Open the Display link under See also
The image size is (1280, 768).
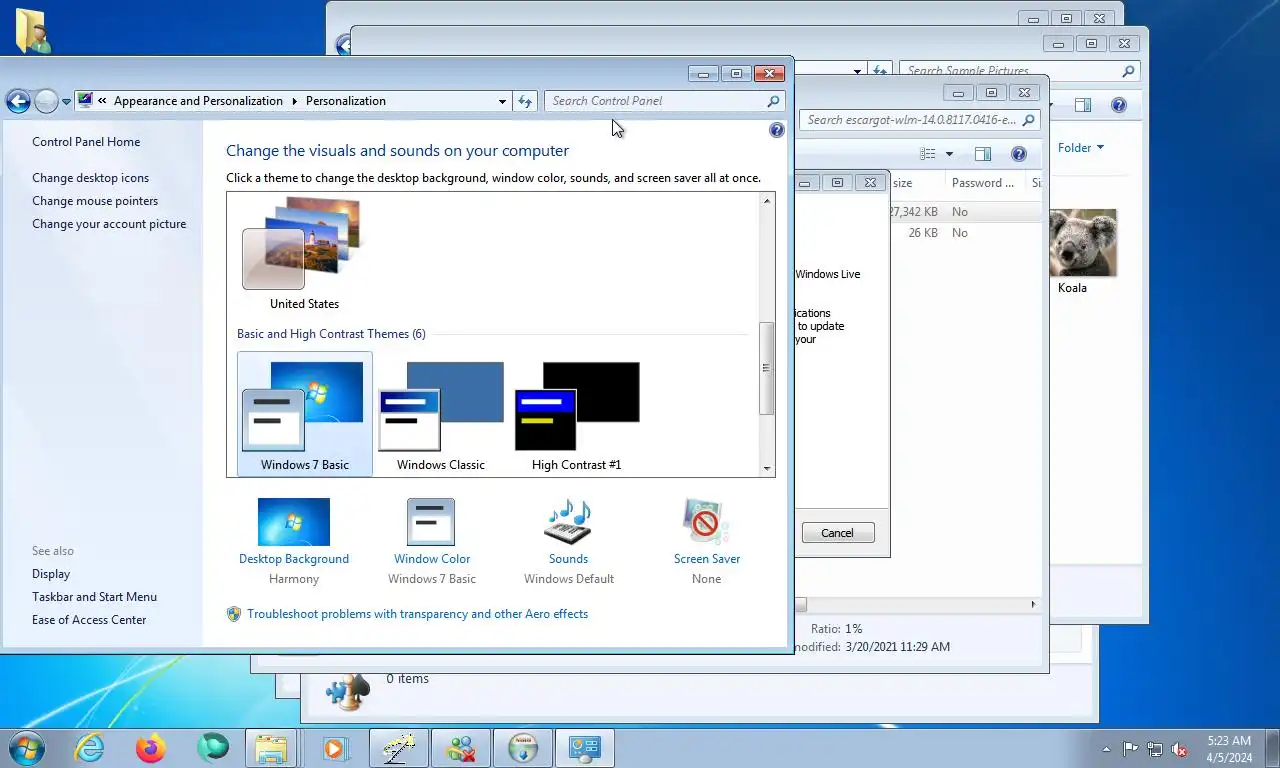(51, 574)
